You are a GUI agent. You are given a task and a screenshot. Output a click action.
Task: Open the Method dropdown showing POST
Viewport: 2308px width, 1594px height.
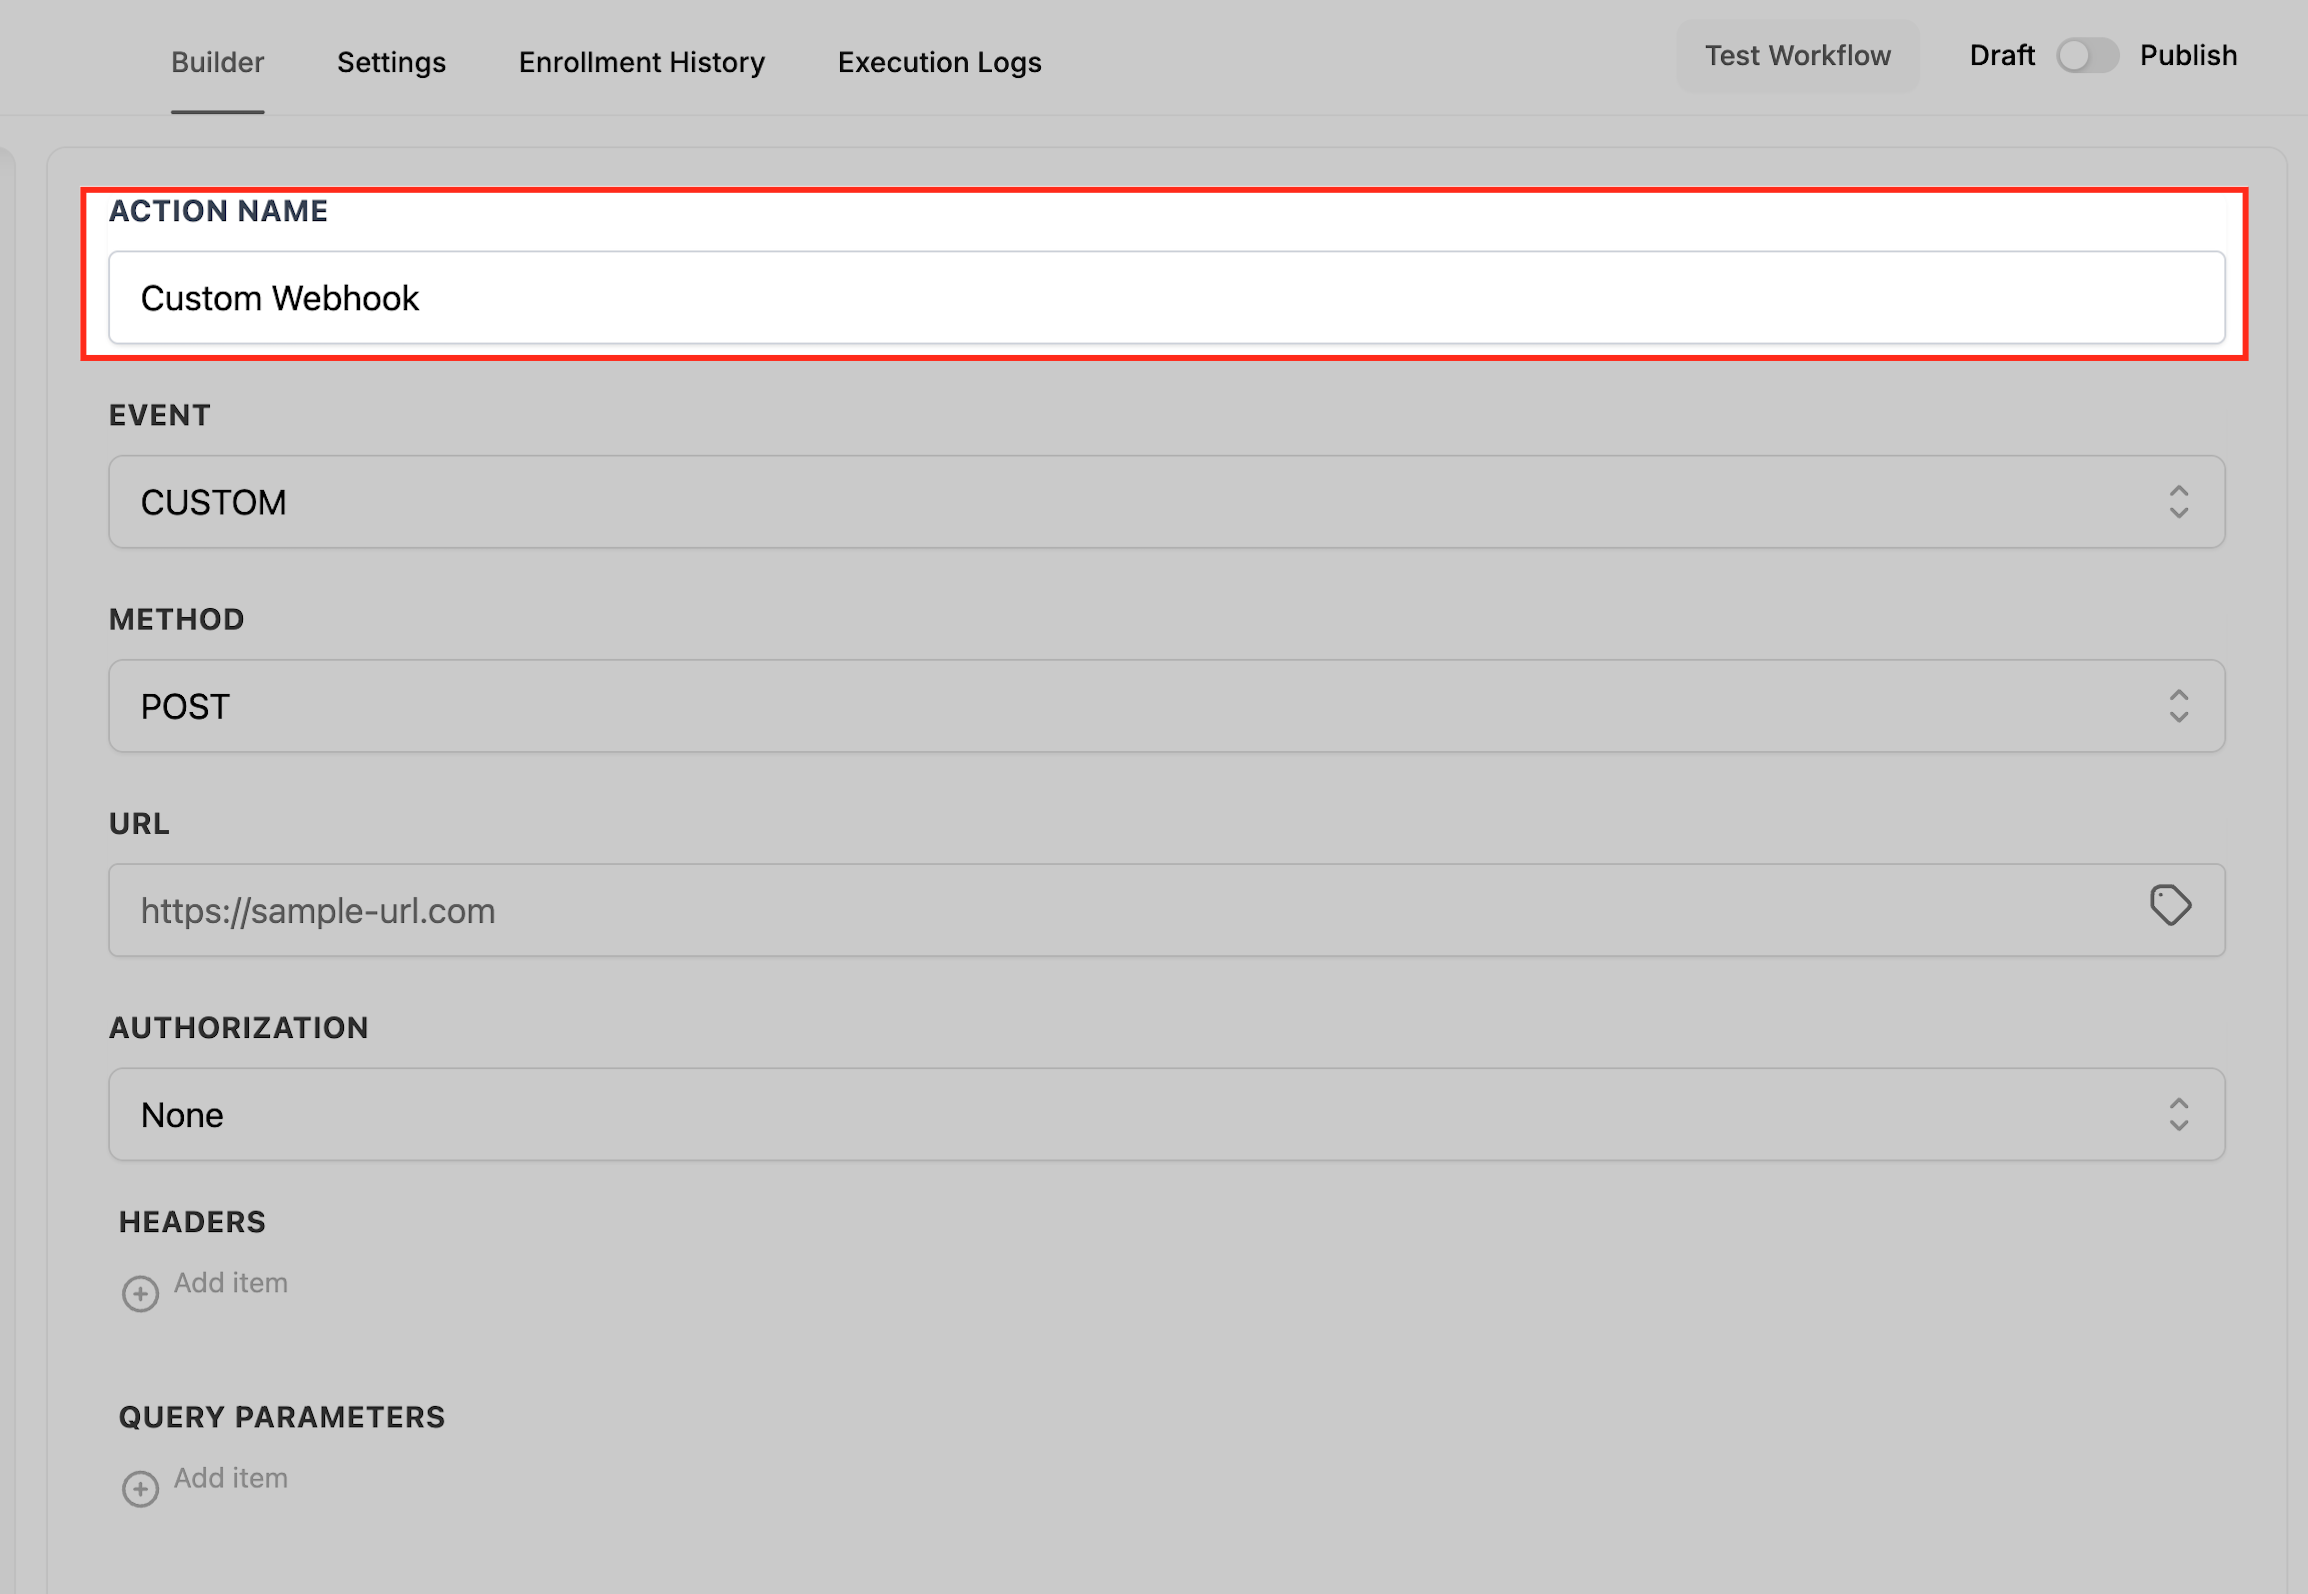click(1166, 706)
